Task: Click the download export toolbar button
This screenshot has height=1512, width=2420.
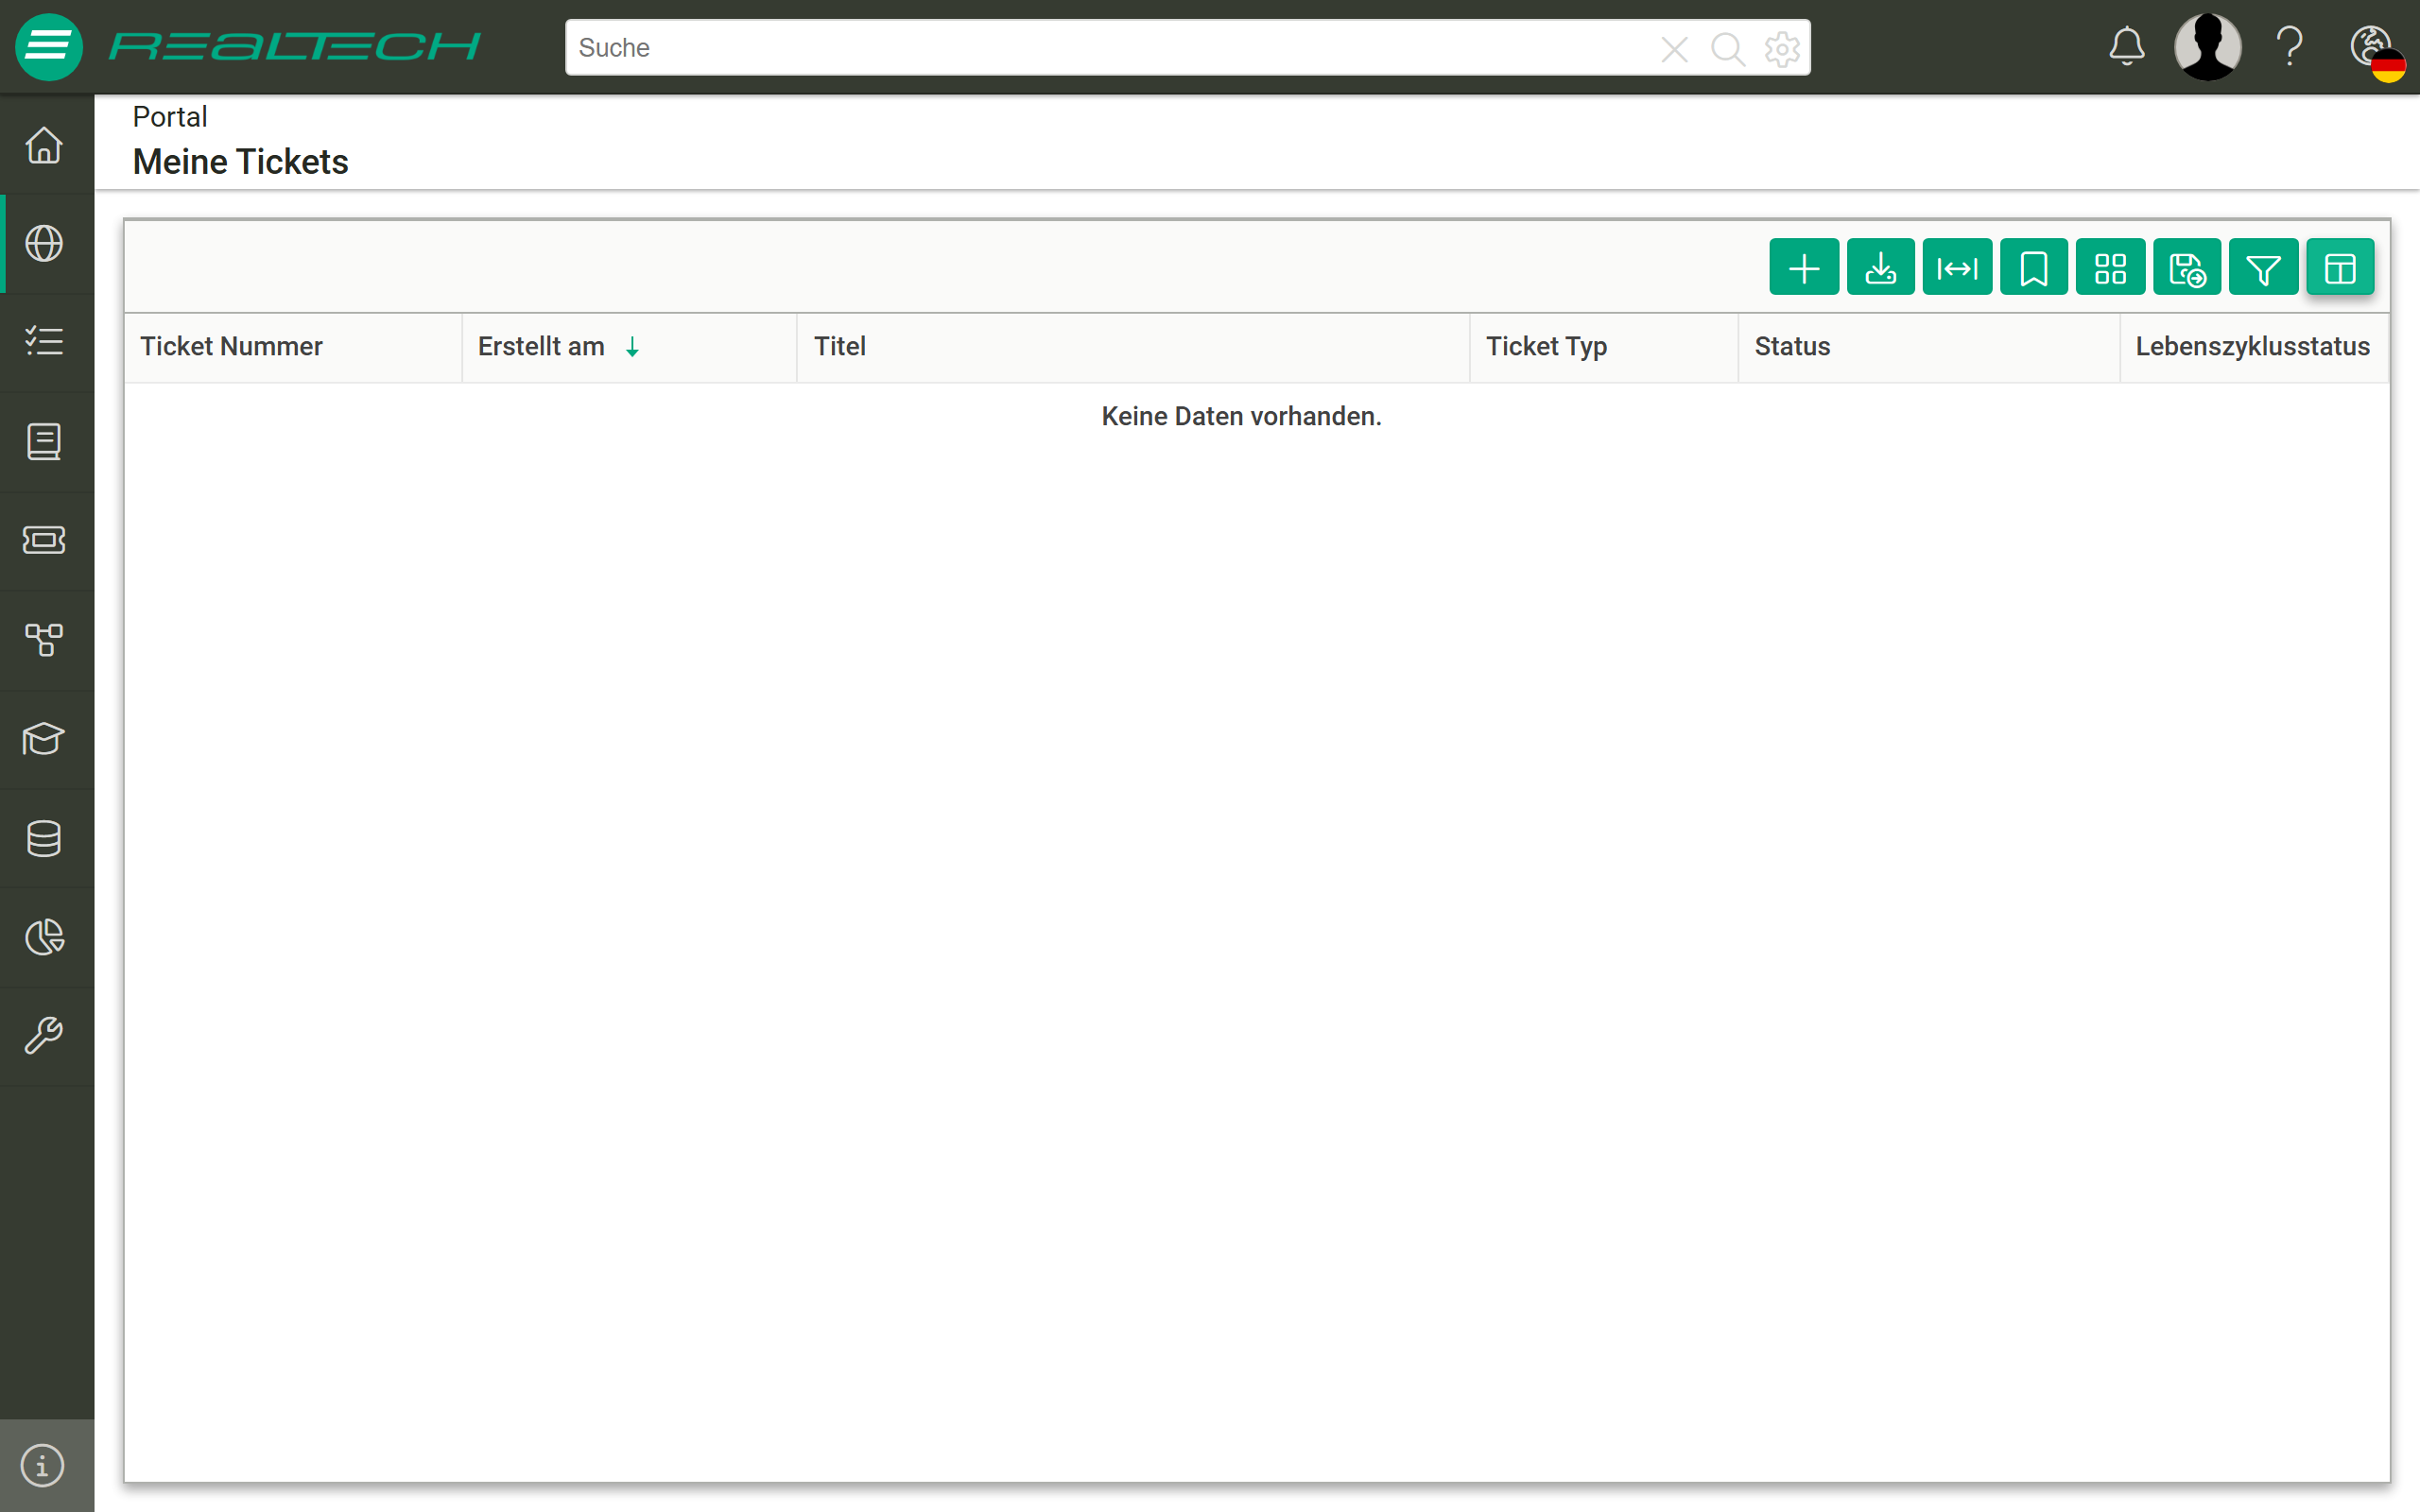Action: (x=1881, y=268)
